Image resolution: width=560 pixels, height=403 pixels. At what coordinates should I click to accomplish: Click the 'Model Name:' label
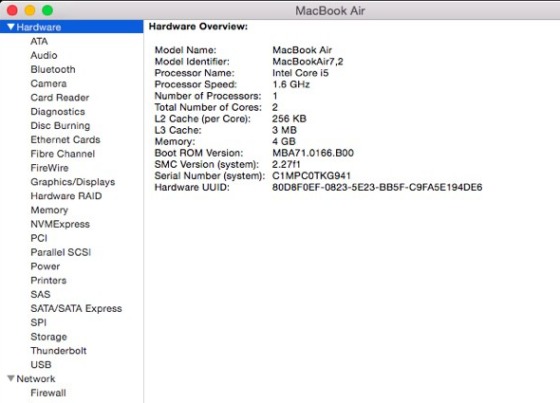[x=185, y=50]
